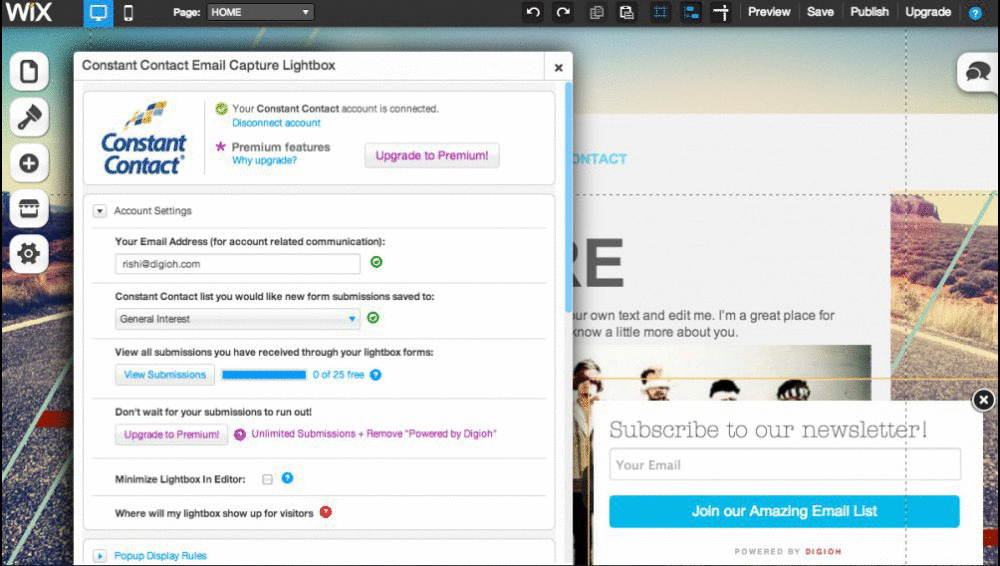1000x566 pixels.
Task: Click the Your Email popup field
Action: pos(785,465)
